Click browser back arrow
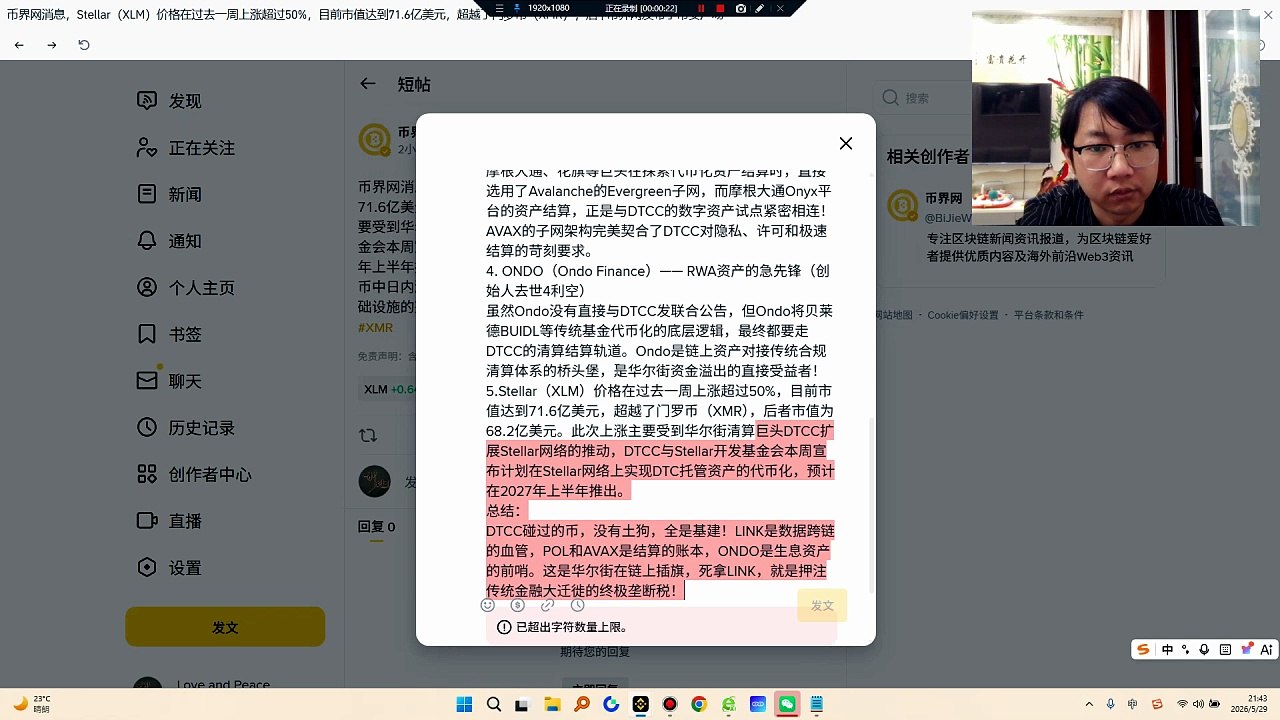Screen dimensions: 1280x720 (x=19, y=45)
